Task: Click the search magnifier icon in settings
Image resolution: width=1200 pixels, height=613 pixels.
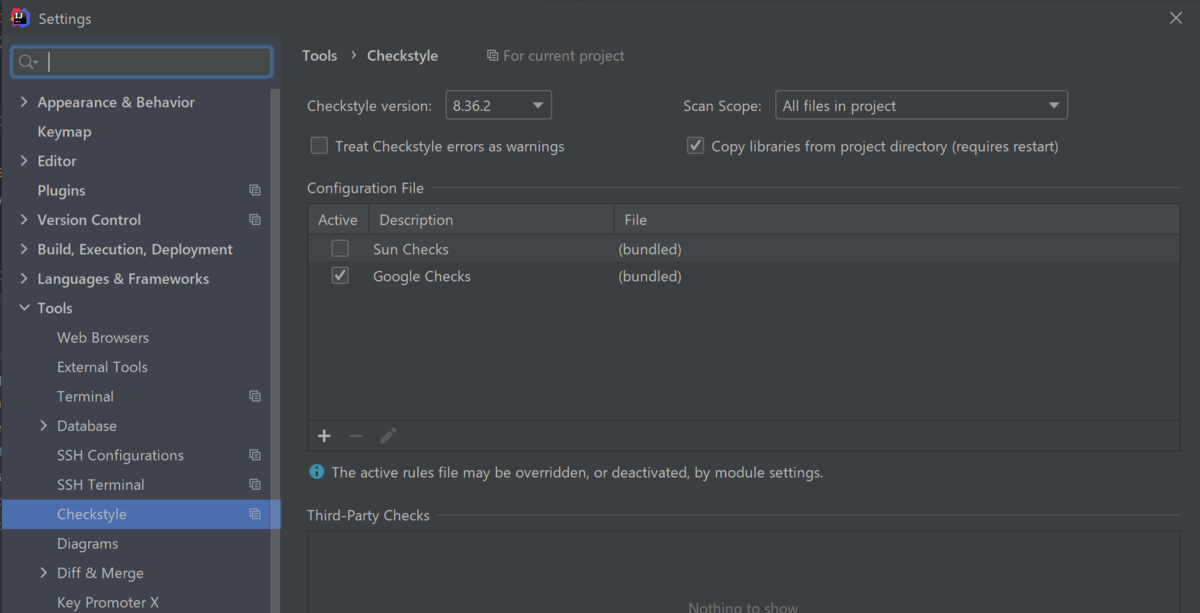Action: 28,62
